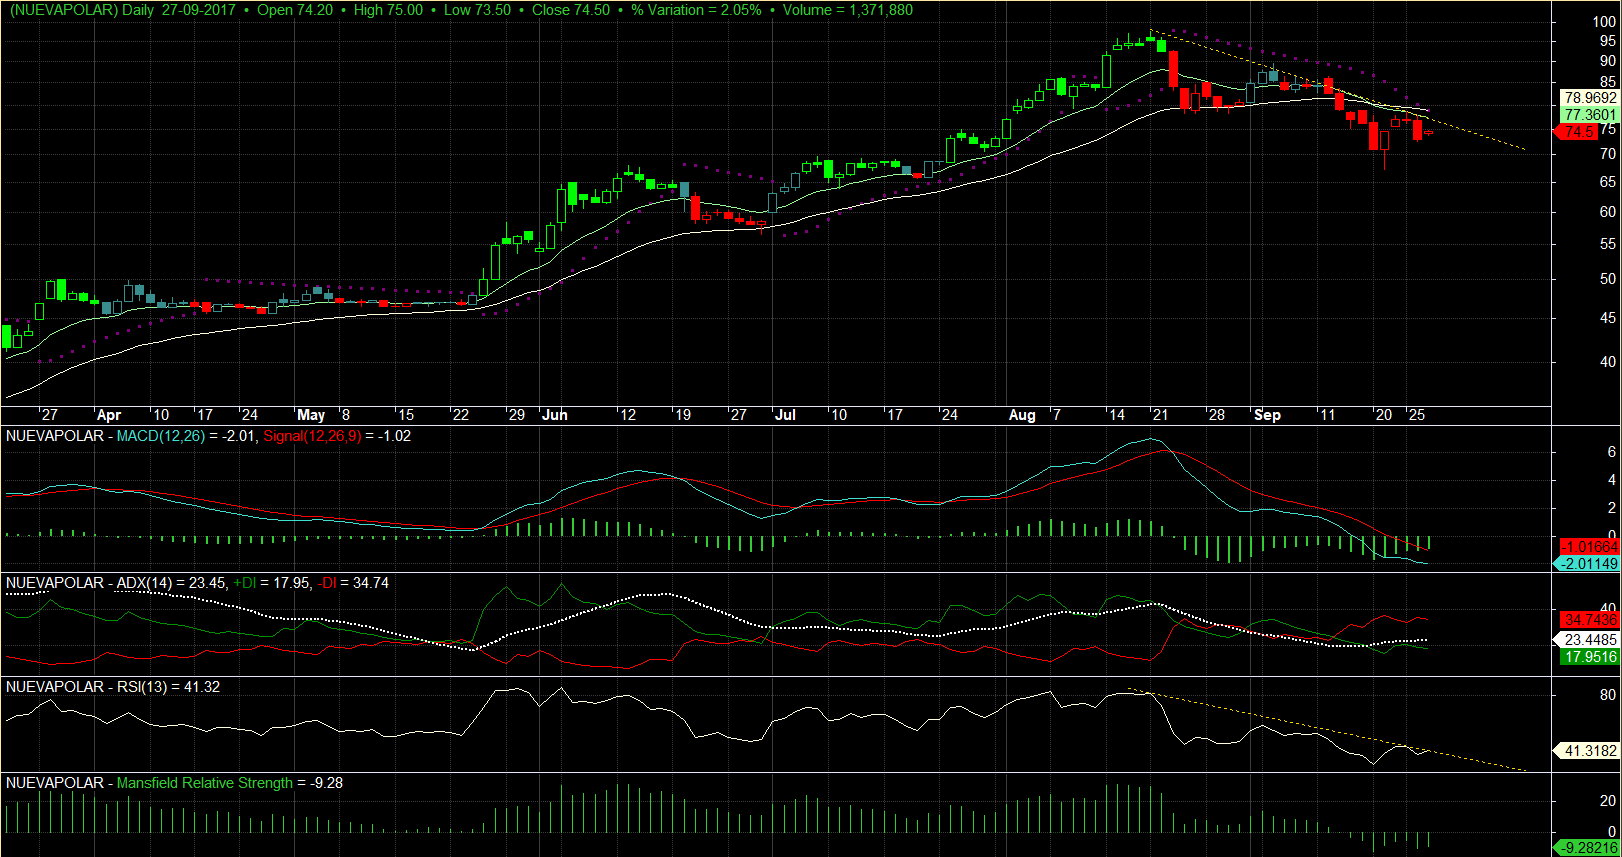Click the Signal(12,26,9) = -1.02 label
Screen dimensions: 1622x857
(337, 436)
